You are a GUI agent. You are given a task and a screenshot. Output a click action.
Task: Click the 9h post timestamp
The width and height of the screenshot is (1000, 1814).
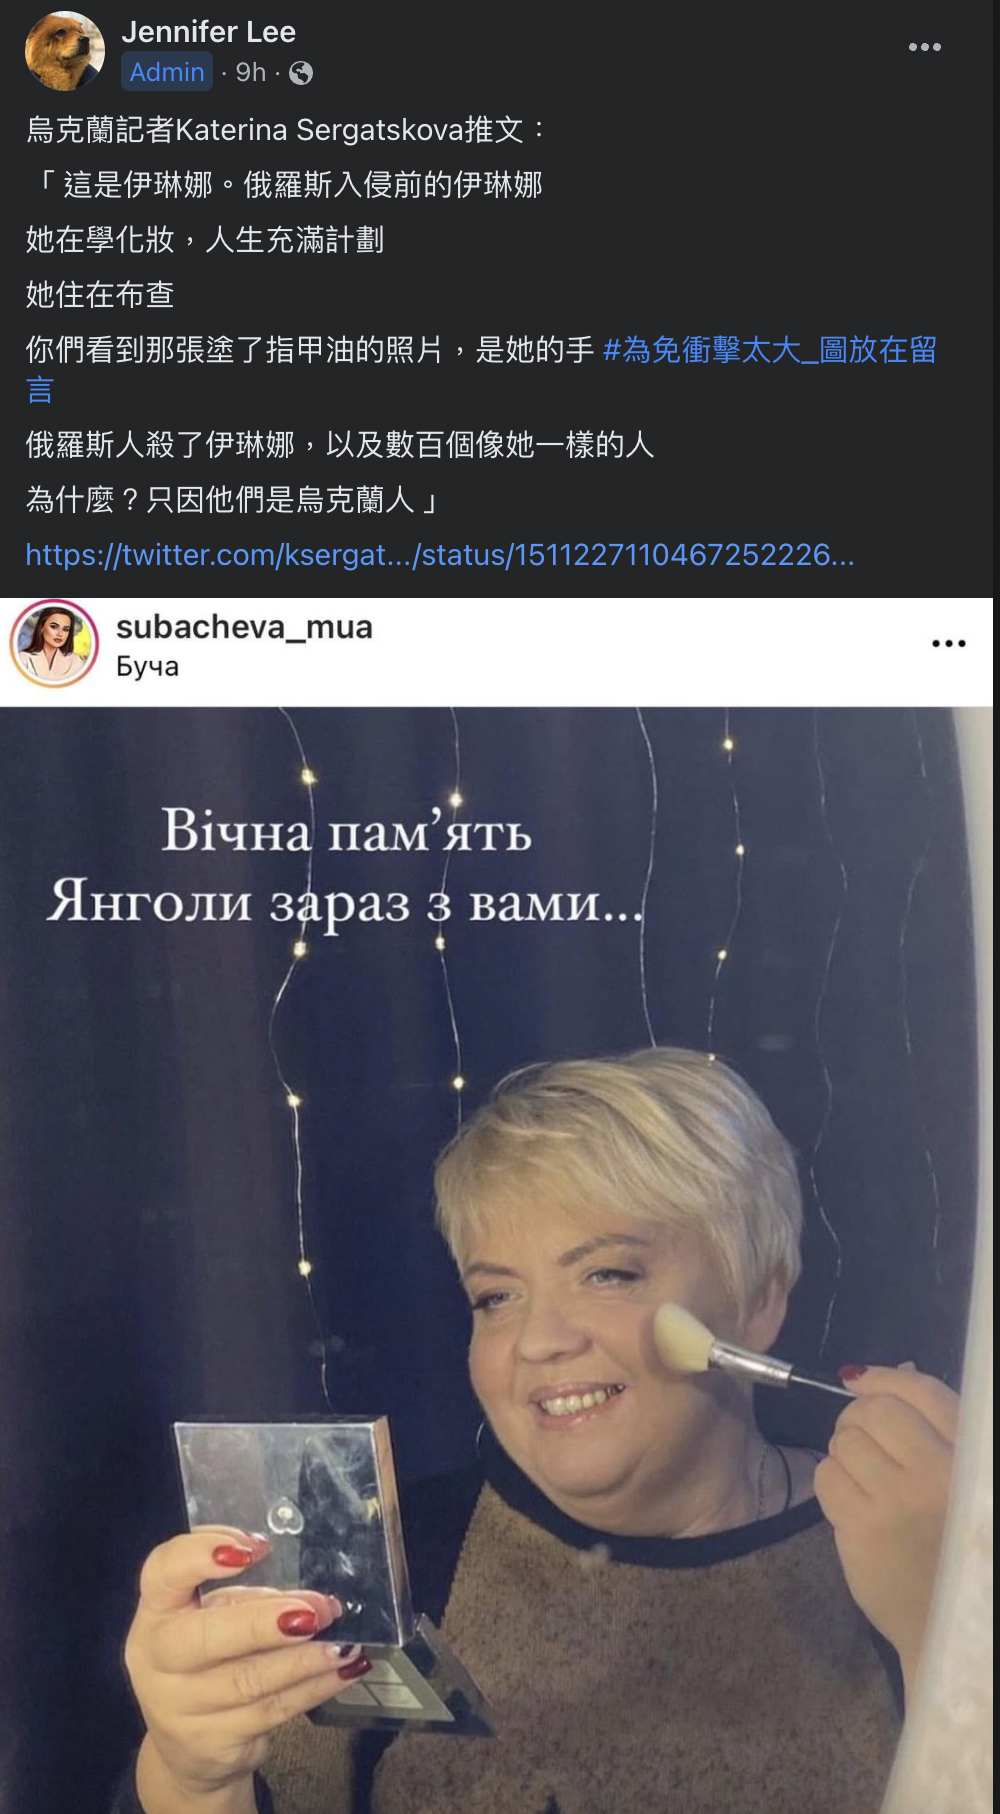(251, 72)
